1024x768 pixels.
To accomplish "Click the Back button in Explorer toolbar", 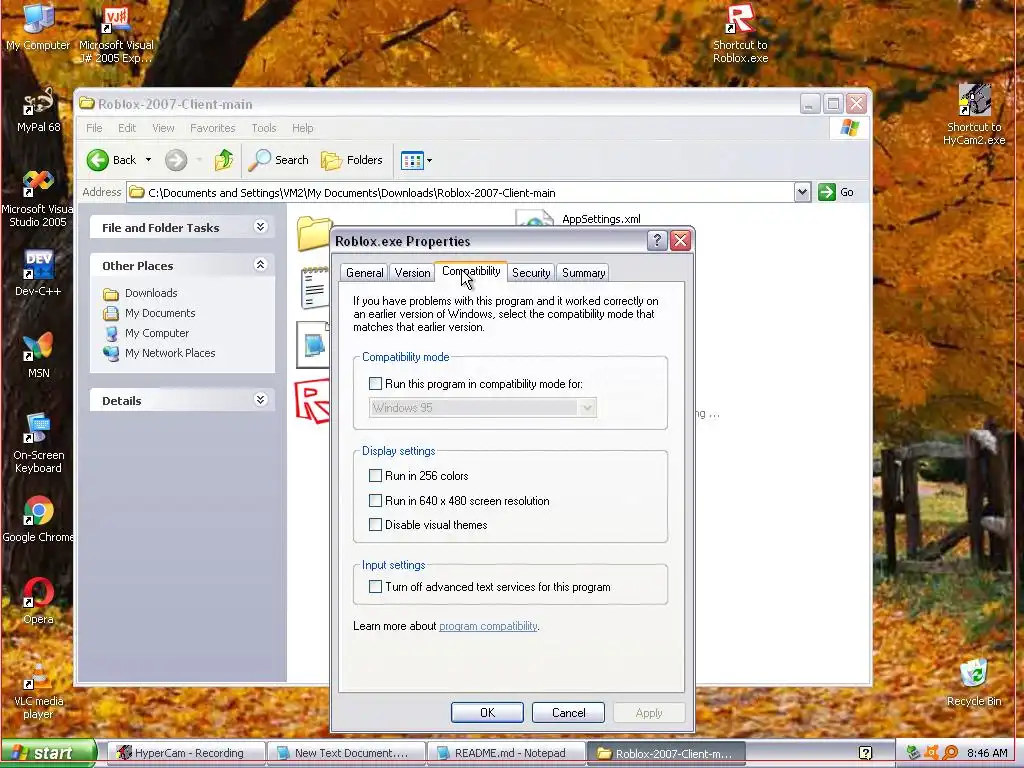I will click(112, 160).
